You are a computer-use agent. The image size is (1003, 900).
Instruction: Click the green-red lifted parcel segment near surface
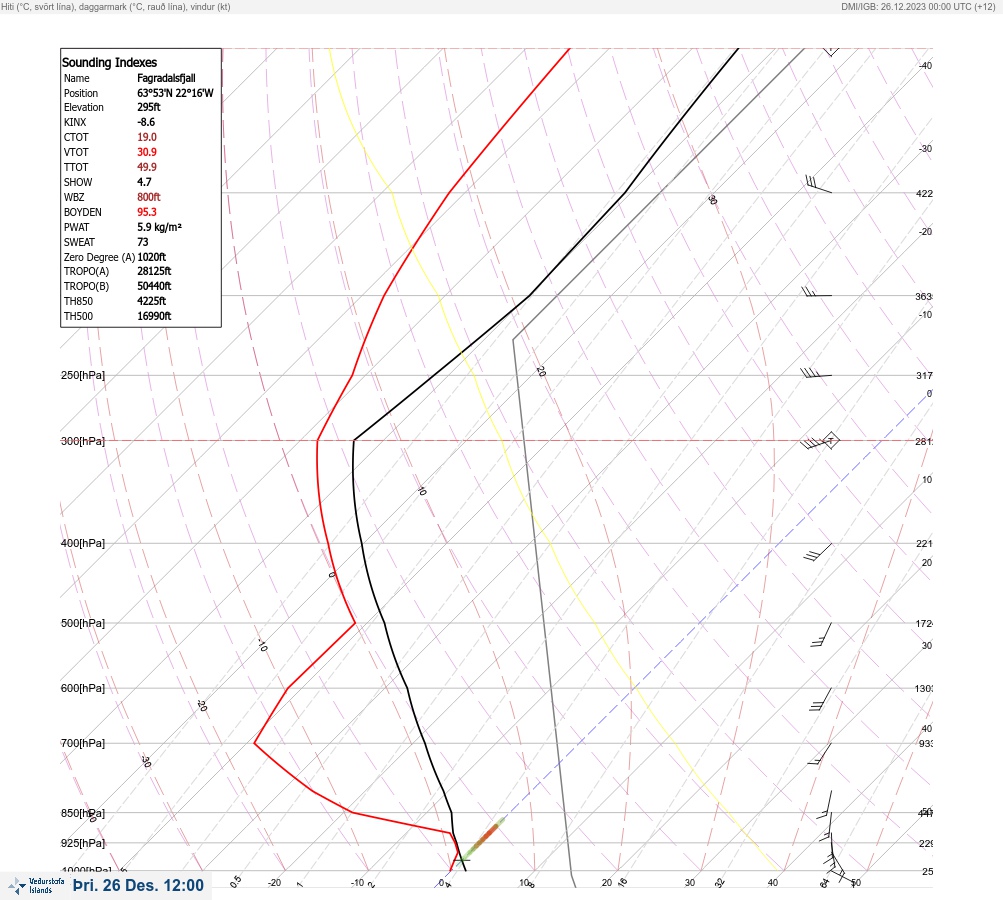click(483, 838)
